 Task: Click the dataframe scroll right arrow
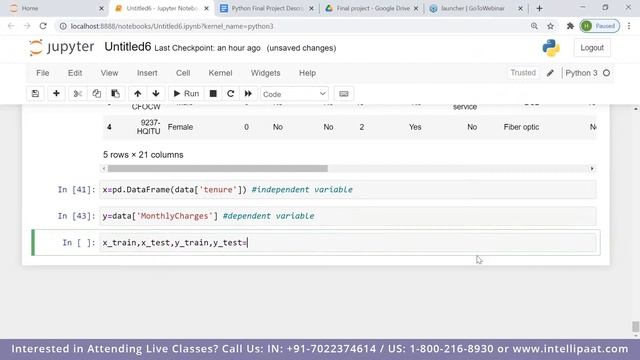(x=592, y=169)
